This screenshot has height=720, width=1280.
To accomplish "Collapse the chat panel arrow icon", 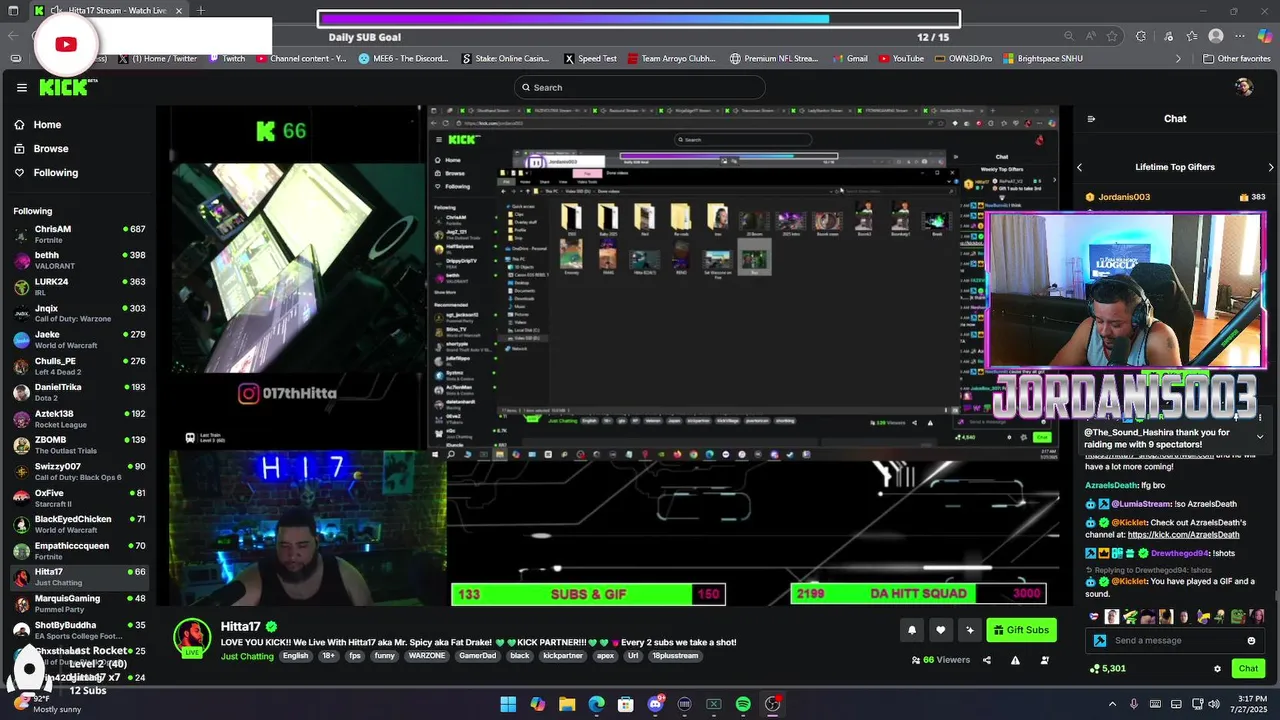I will coord(1091,119).
